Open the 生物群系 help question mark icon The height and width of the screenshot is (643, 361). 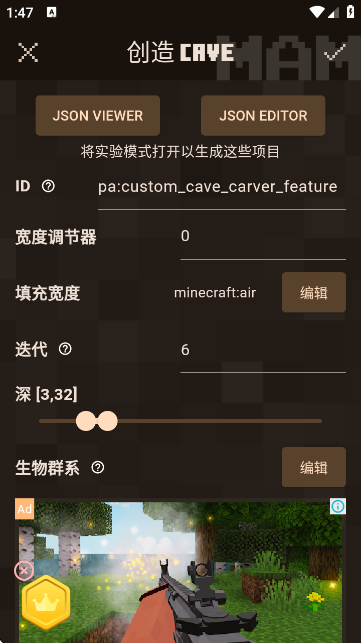tap(98, 467)
